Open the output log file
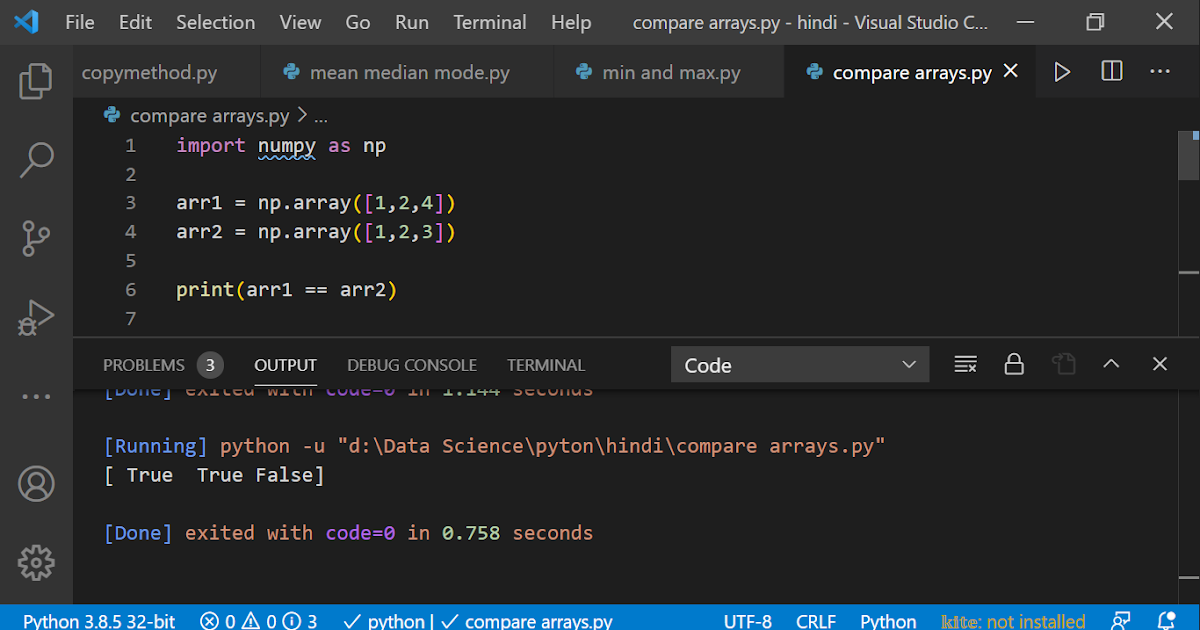The height and width of the screenshot is (630, 1200). click(x=1063, y=364)
